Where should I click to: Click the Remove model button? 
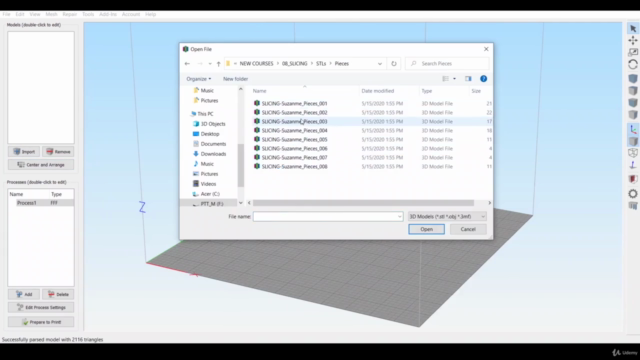58,151
